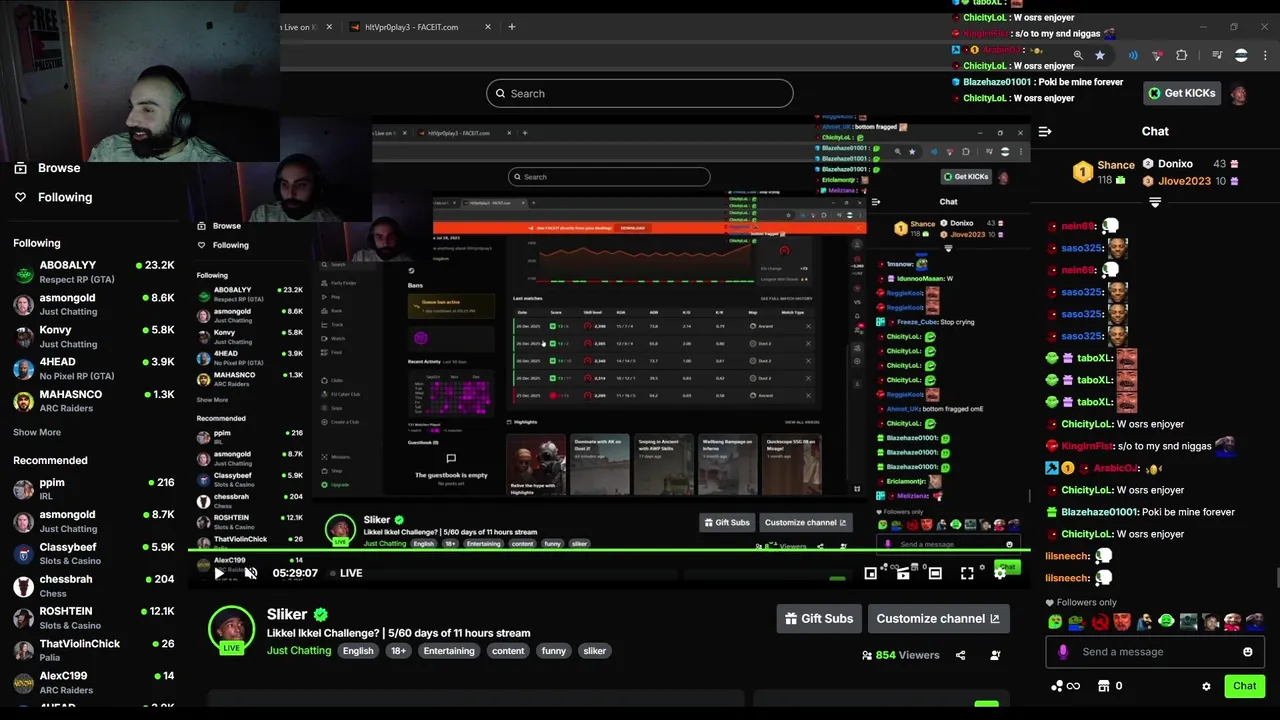Insert the red hammer and sickle emote

click(x=1100, y=622)
